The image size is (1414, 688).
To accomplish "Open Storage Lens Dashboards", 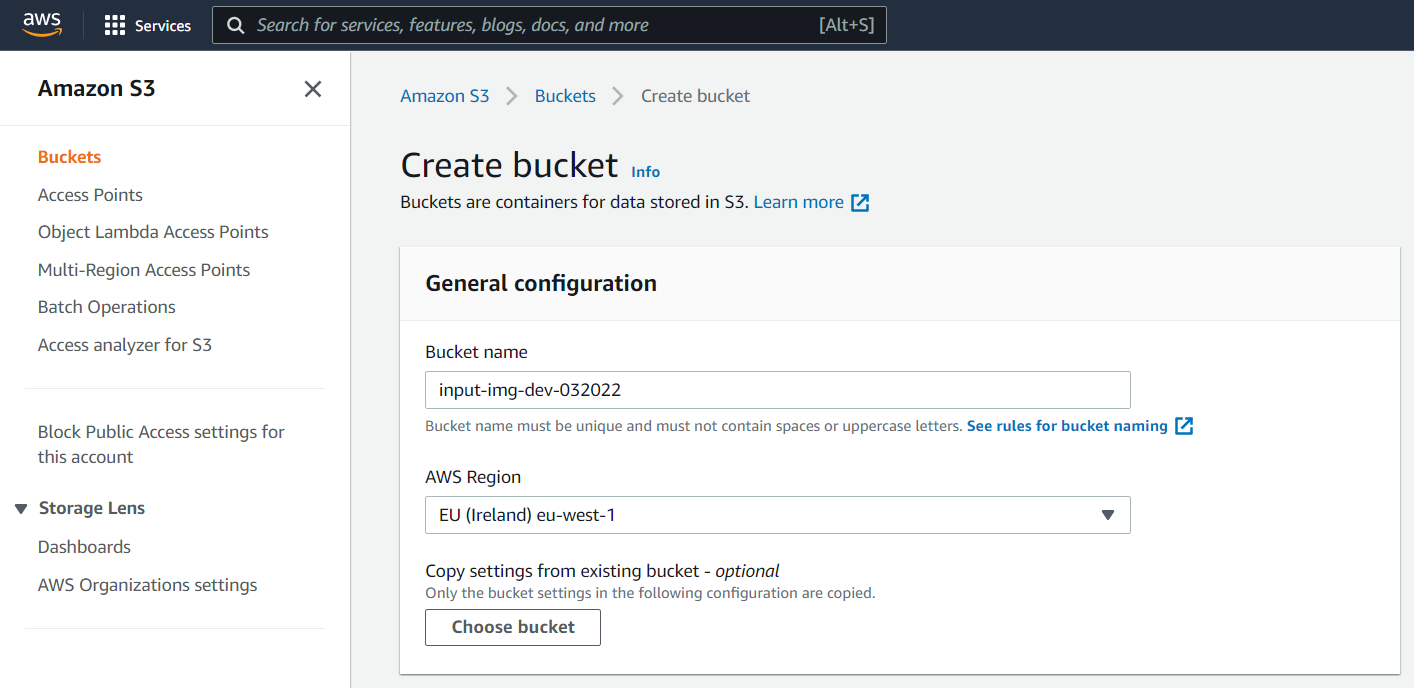I will 84,547.
